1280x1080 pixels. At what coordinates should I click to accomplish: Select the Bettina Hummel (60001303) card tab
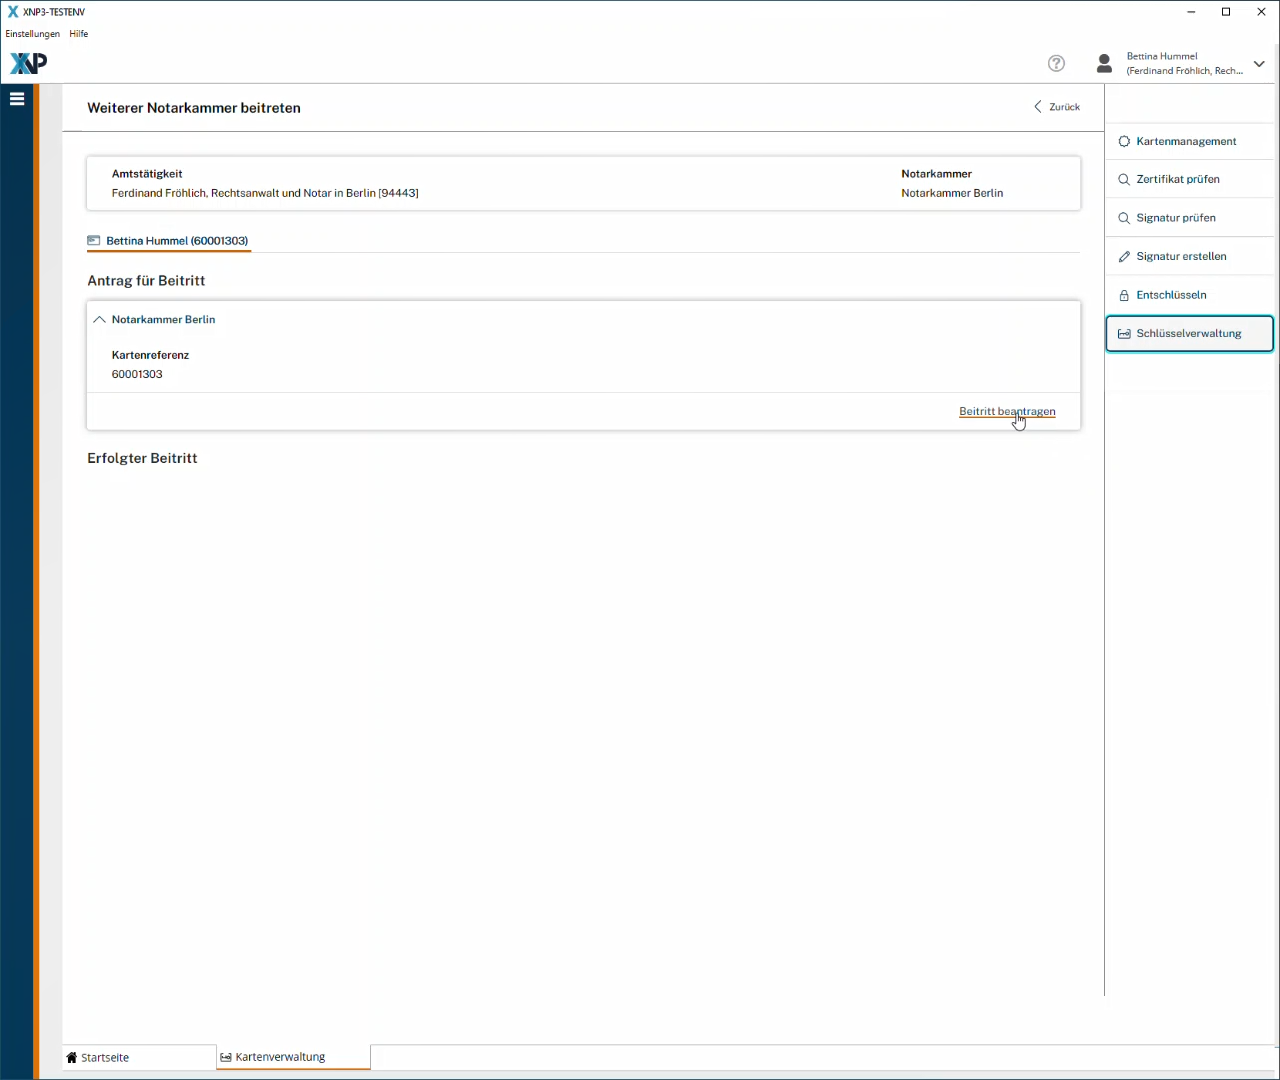pyautogui.click(x=168, y=241)
